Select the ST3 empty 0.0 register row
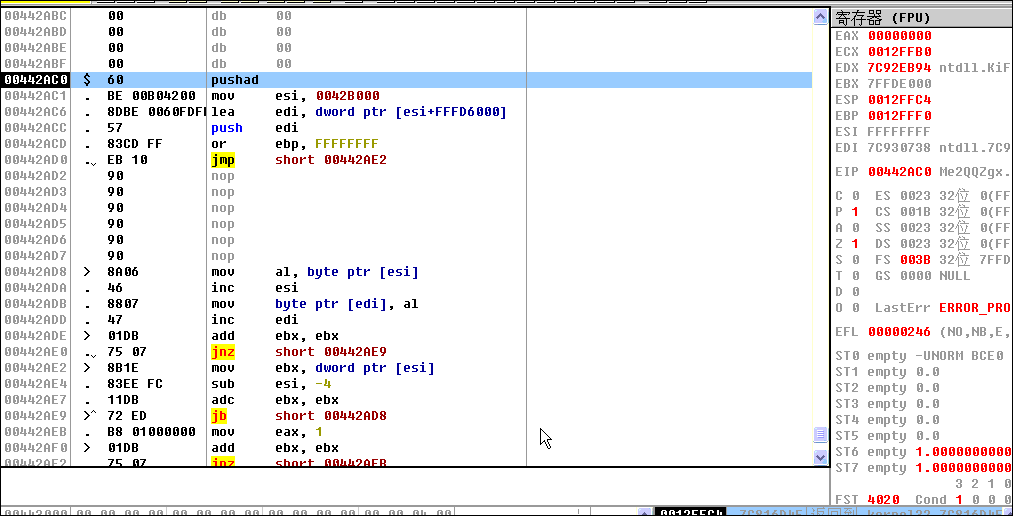The width and height of the screenshot is (1013, 516). click(x=887, y=404)
